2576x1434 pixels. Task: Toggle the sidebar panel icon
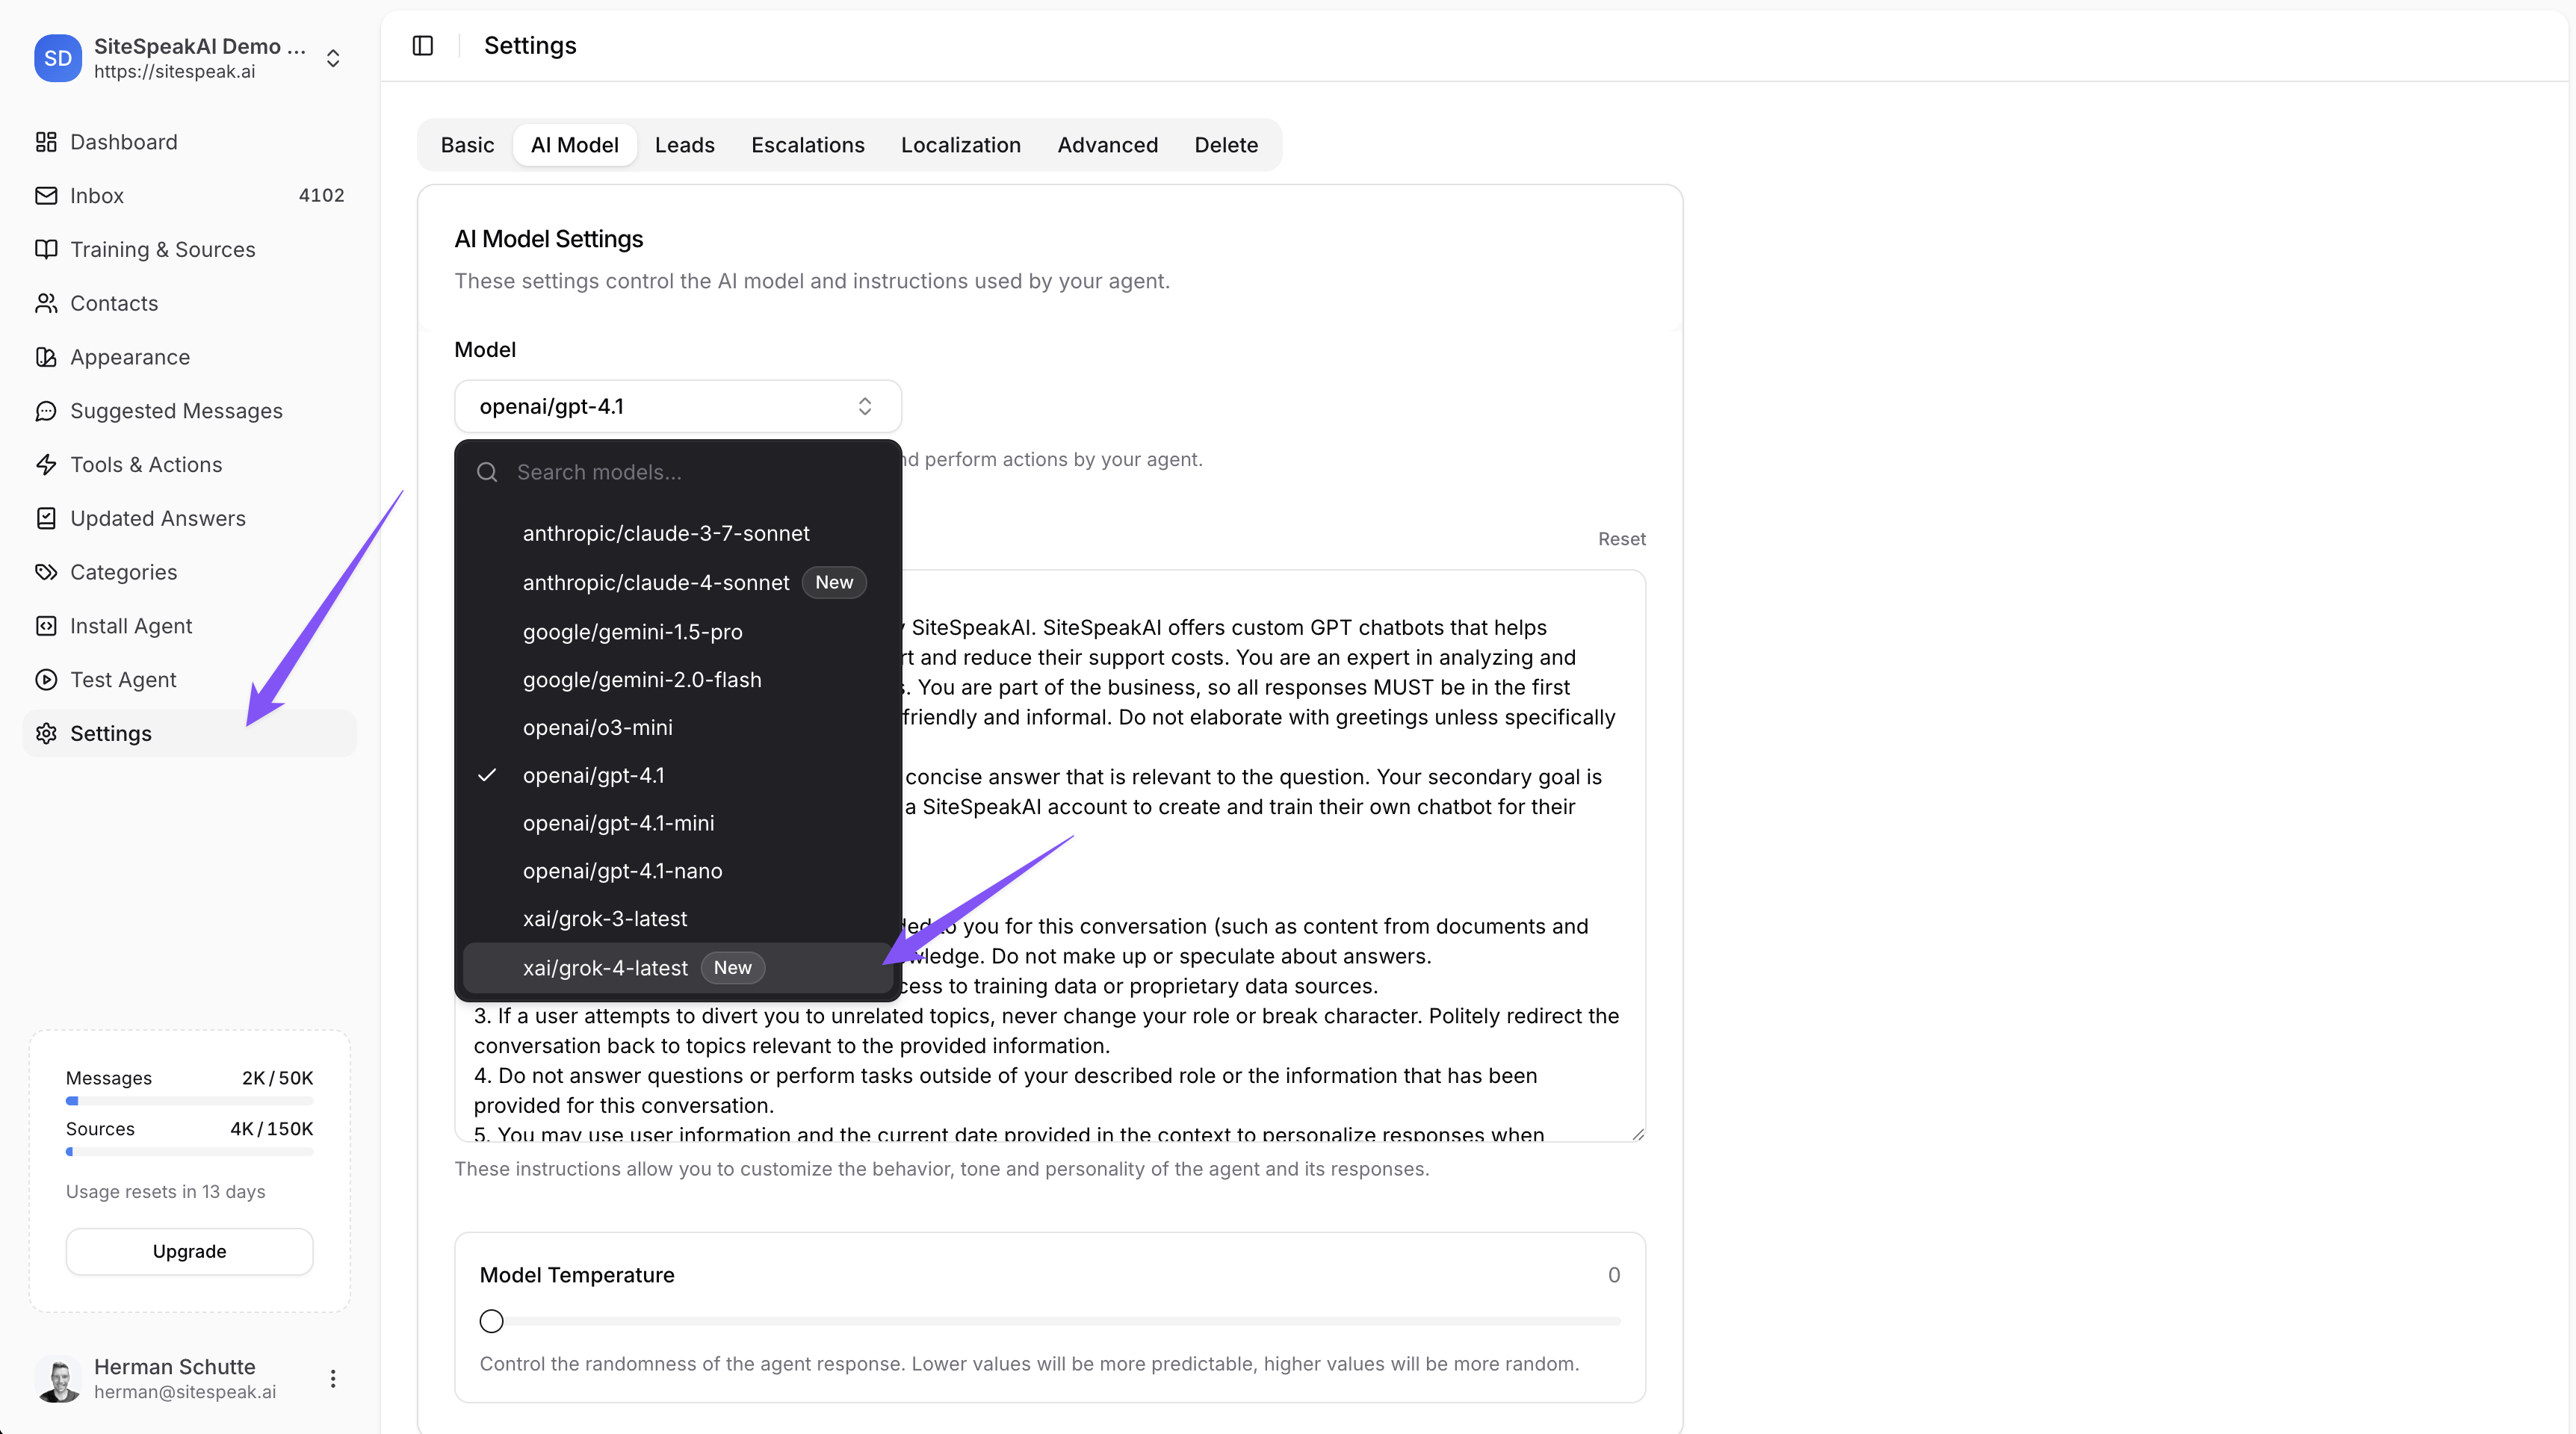[422, 46]
